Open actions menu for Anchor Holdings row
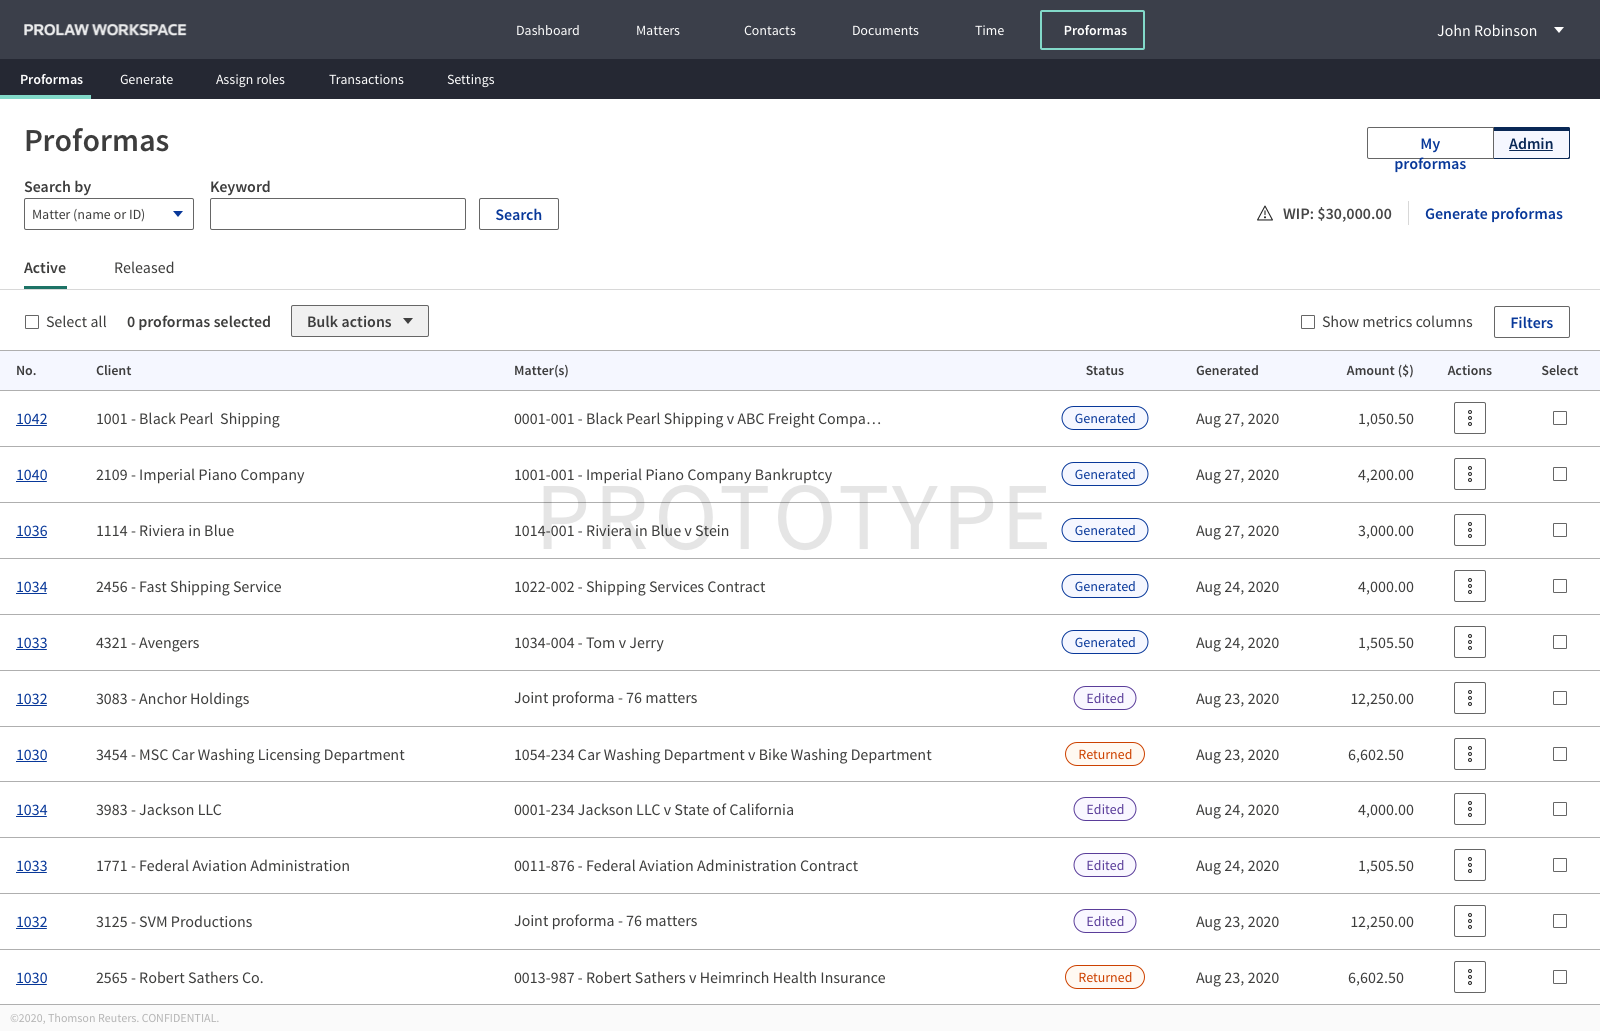Image resolution: width=1600 pixels, height=1031 pixels. point(1469,698)
